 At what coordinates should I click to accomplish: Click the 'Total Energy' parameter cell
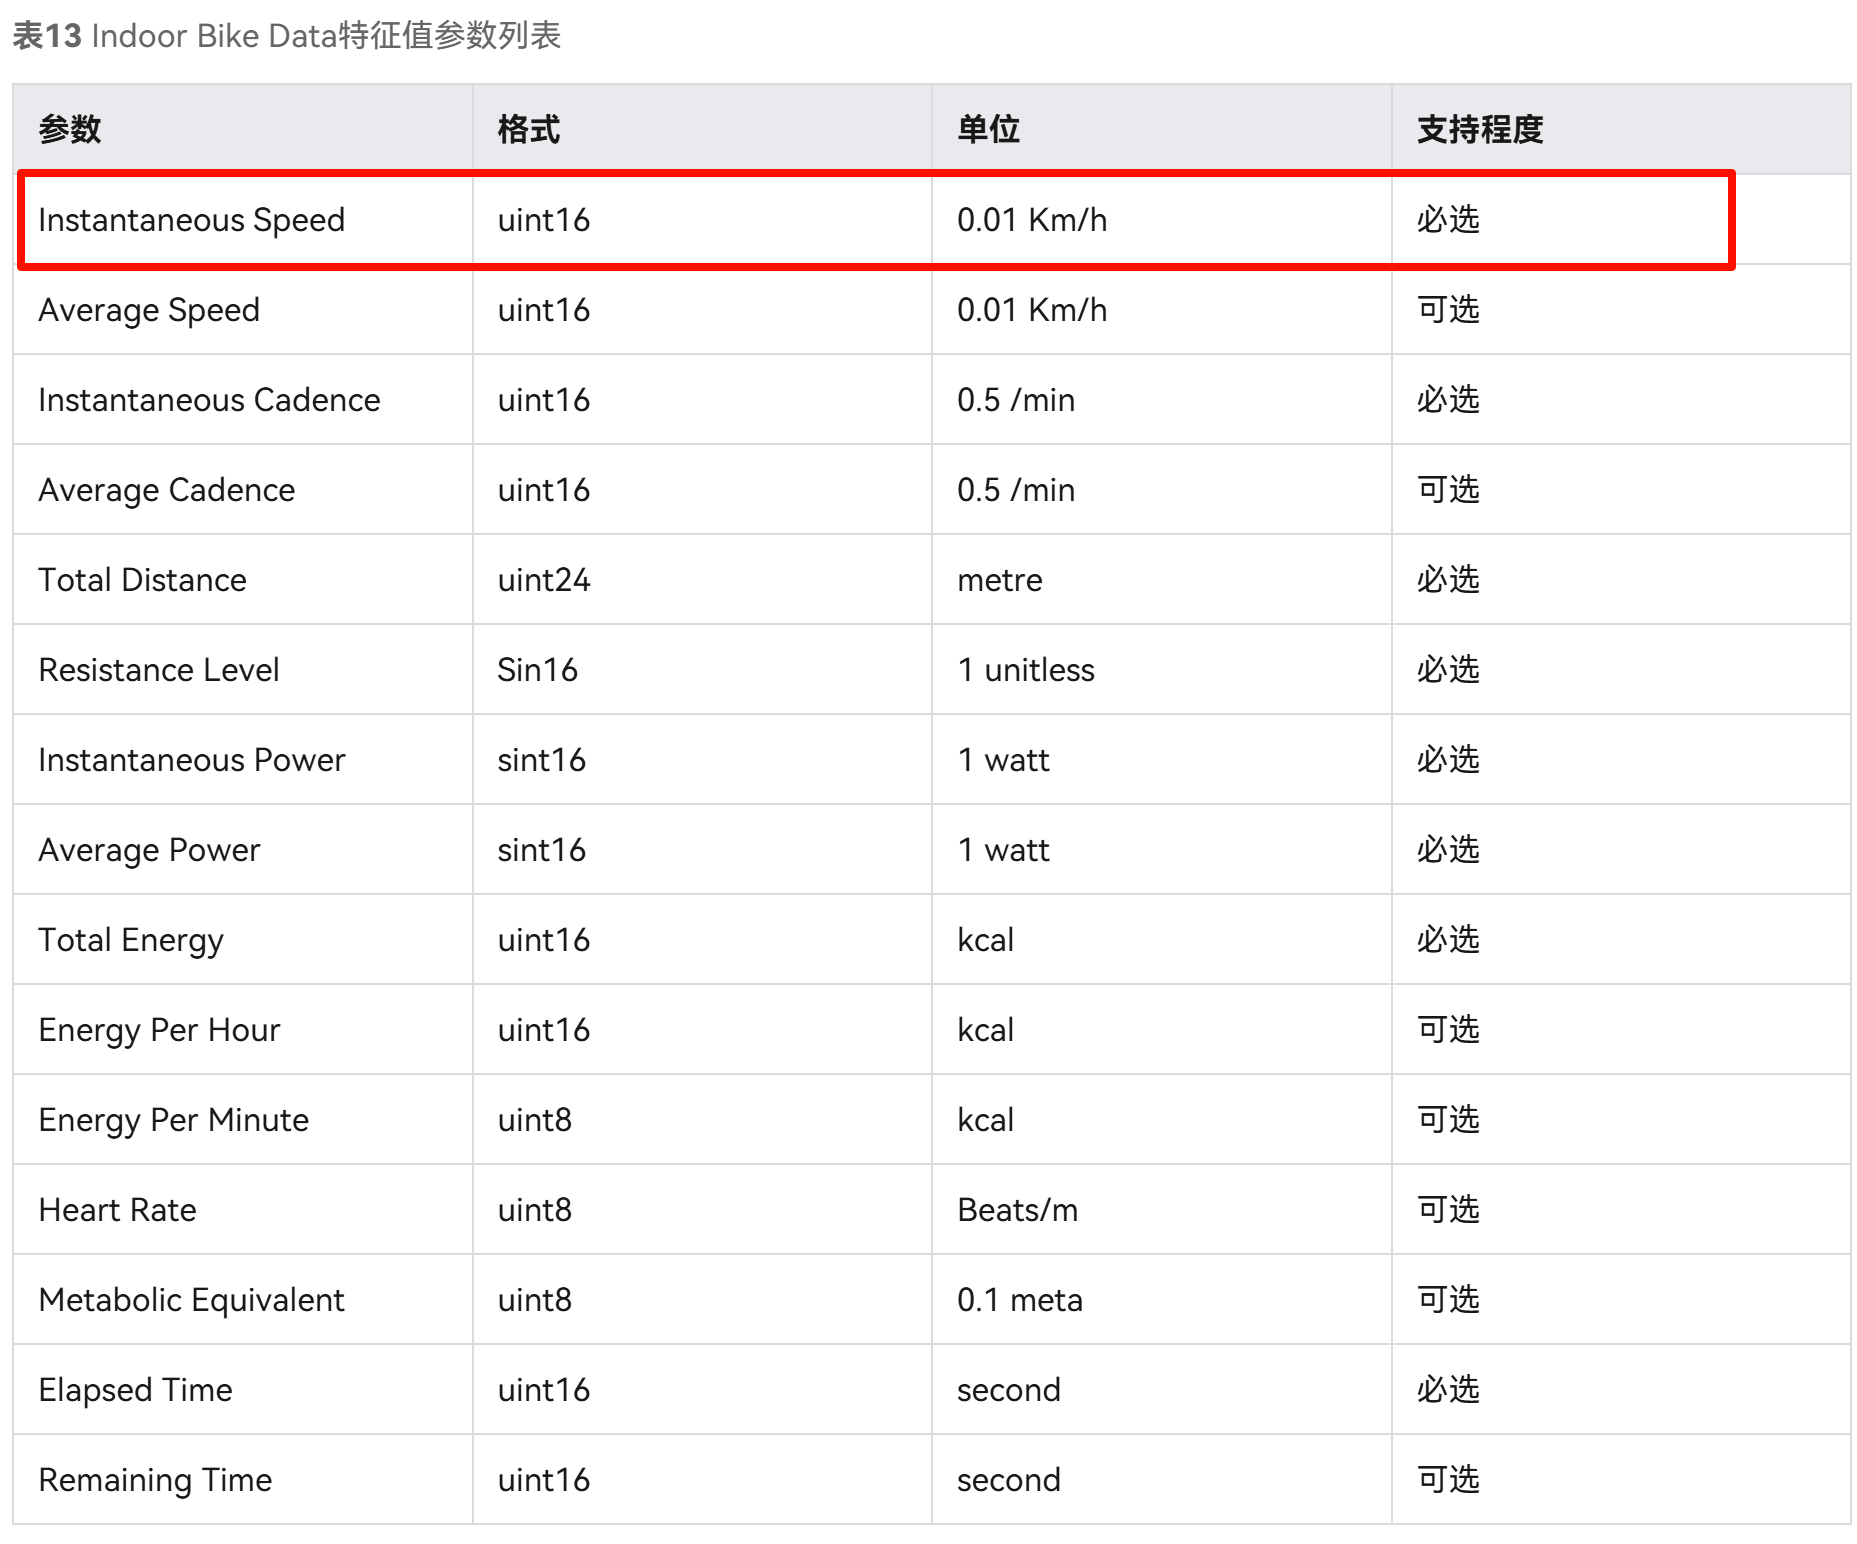(x=131, y=940)
